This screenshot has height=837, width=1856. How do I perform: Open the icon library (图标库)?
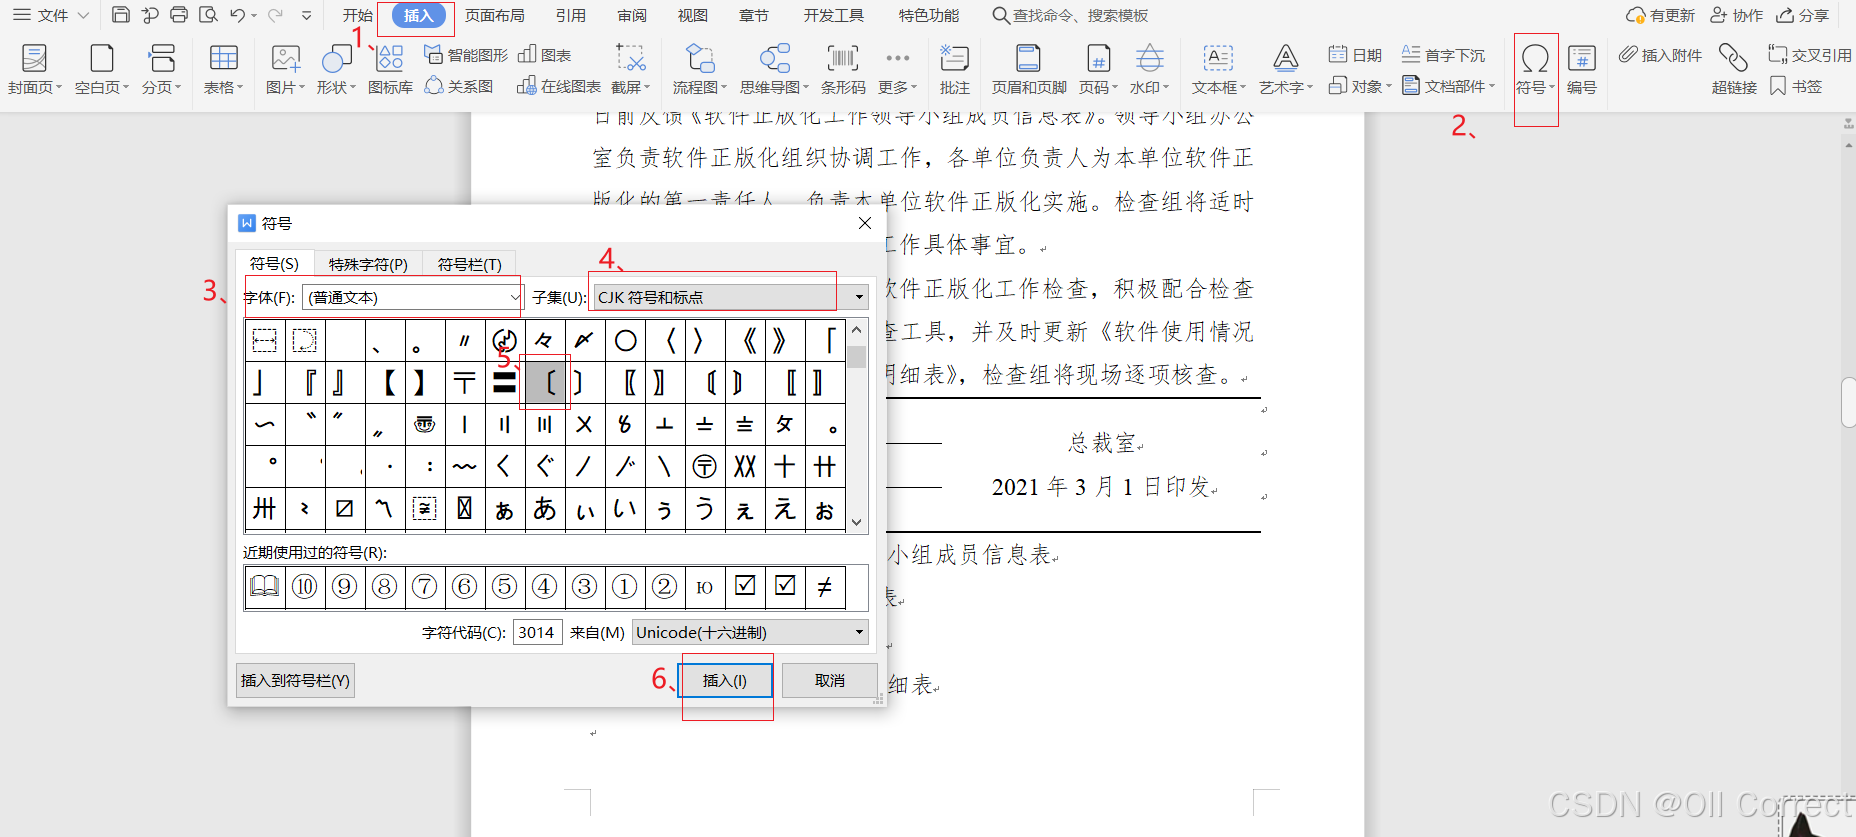[x=390, y=69]
